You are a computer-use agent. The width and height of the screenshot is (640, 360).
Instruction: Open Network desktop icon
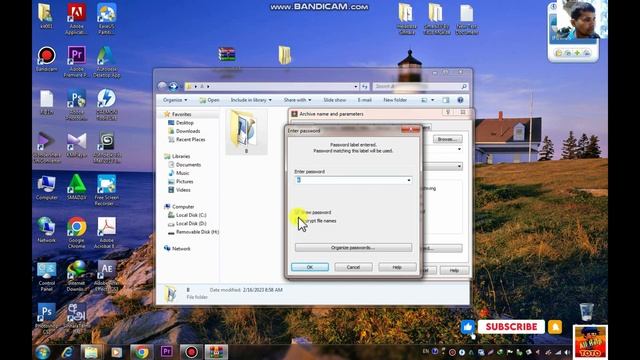pos(47,230)
